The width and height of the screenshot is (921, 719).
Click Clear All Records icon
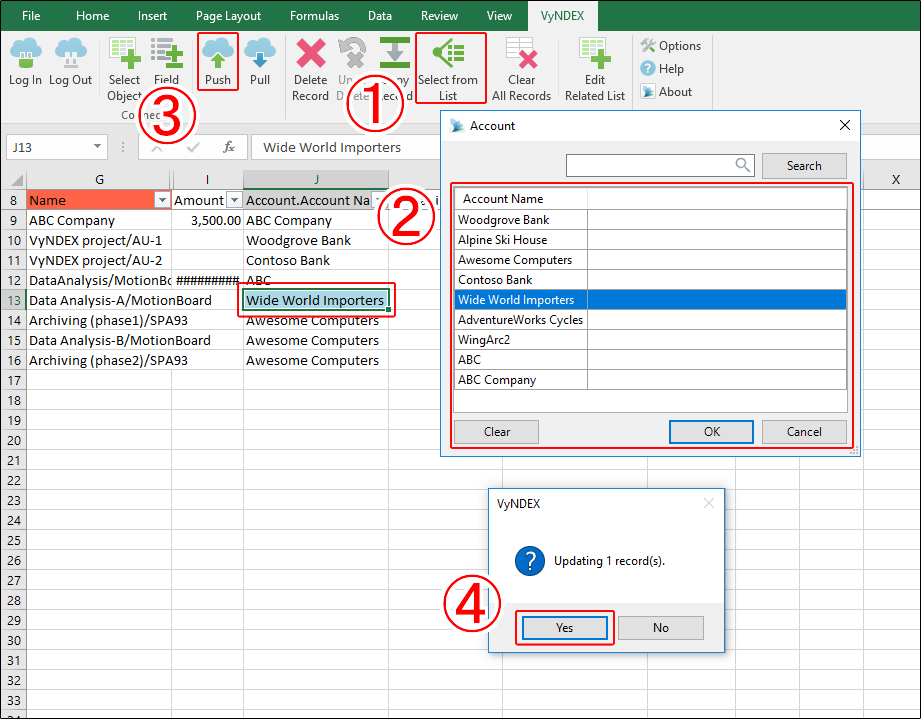(521, 54)
